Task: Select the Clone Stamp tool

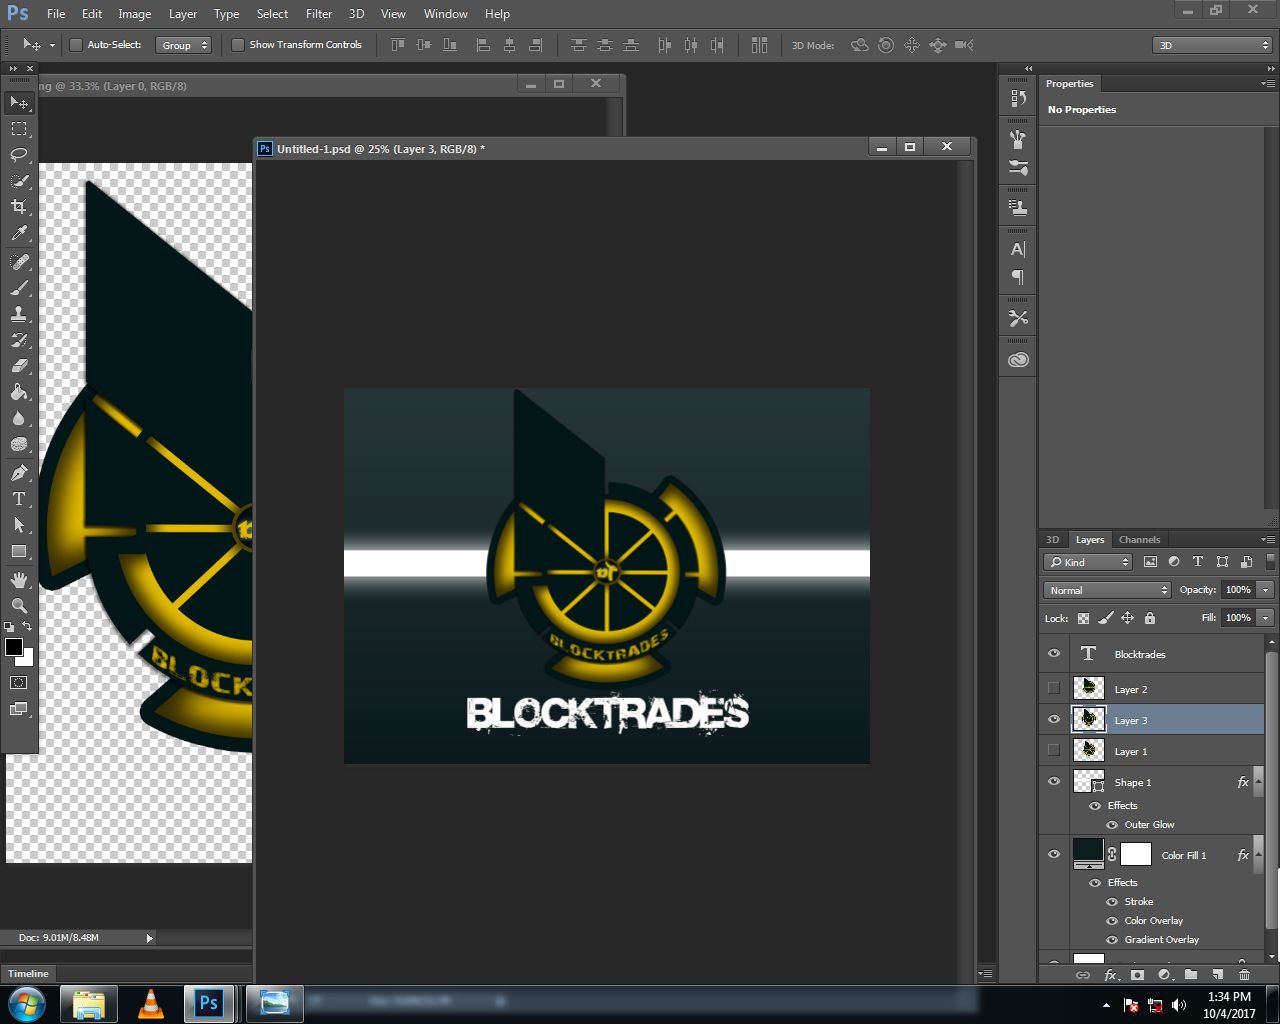Action: [x=19, y=314]
